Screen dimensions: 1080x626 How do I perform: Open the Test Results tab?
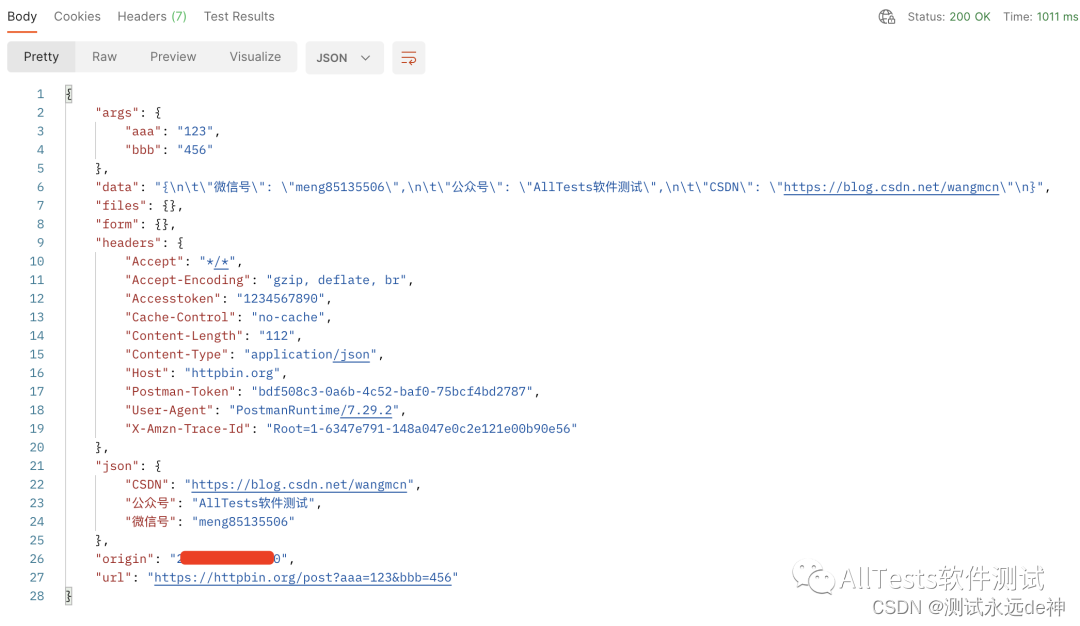pyautogui.click(x=239, y=16)
